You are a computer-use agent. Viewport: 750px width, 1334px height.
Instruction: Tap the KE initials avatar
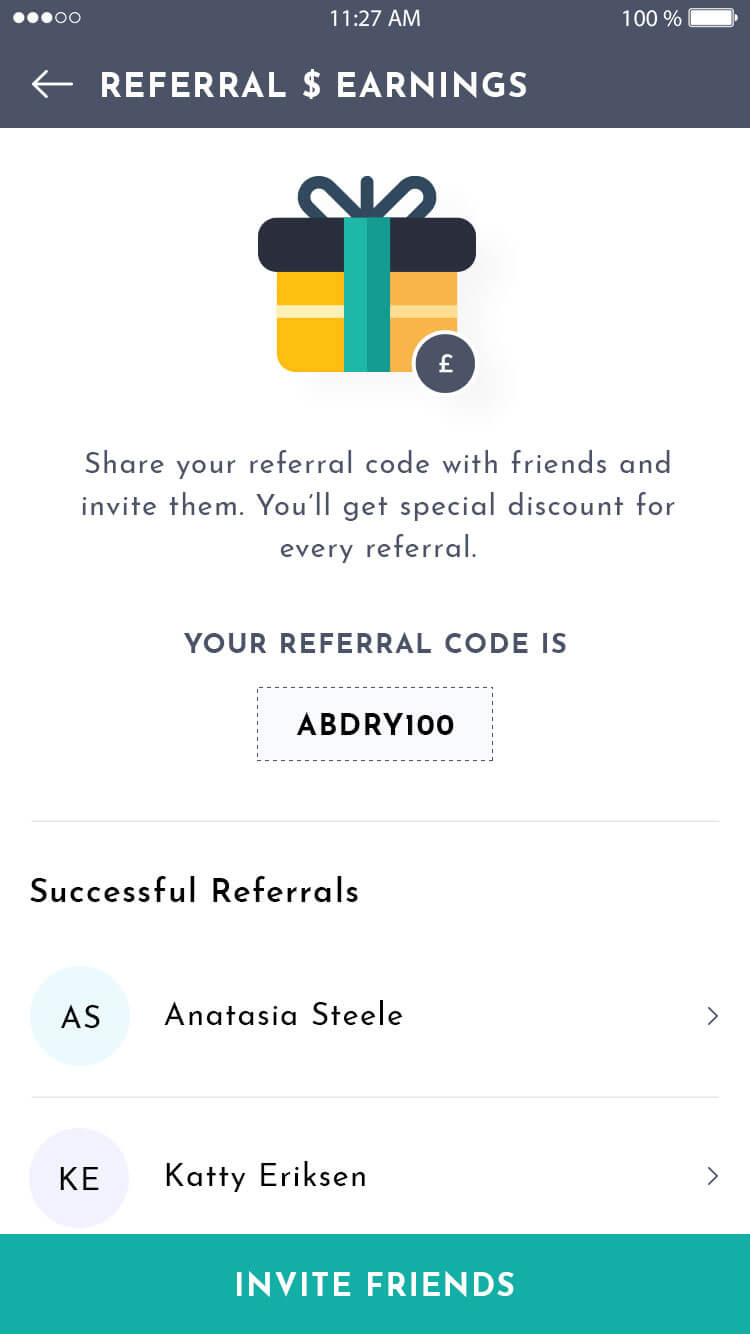[80, 1178]
